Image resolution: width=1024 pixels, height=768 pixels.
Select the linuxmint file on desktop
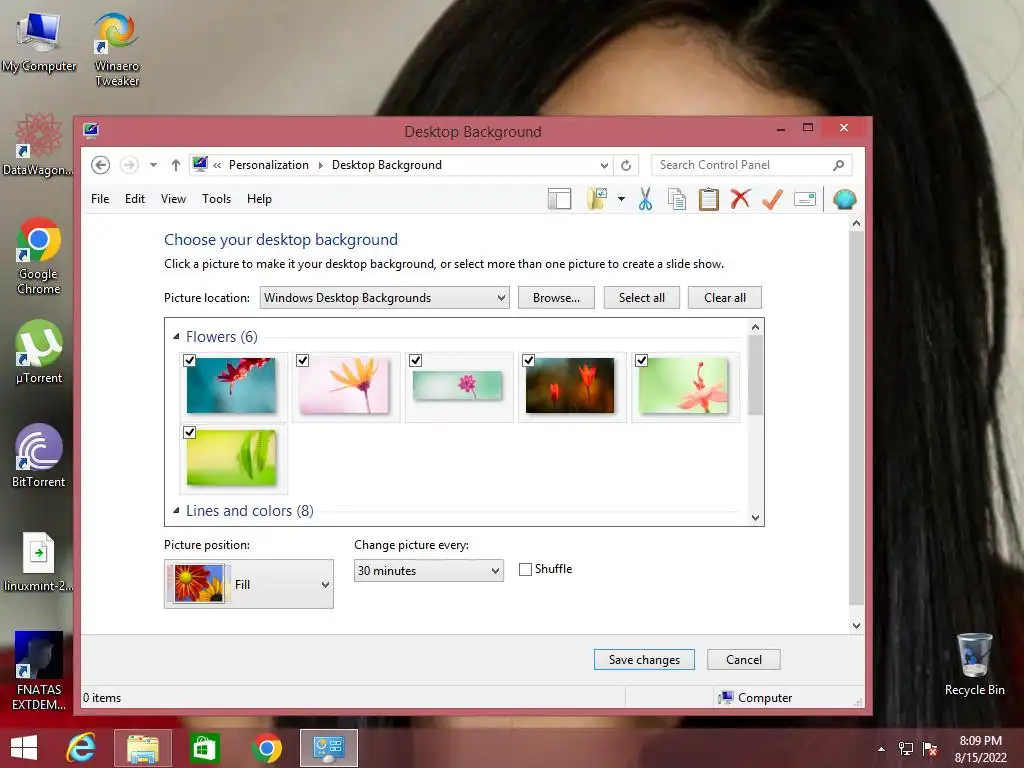[x=39, y=562]
